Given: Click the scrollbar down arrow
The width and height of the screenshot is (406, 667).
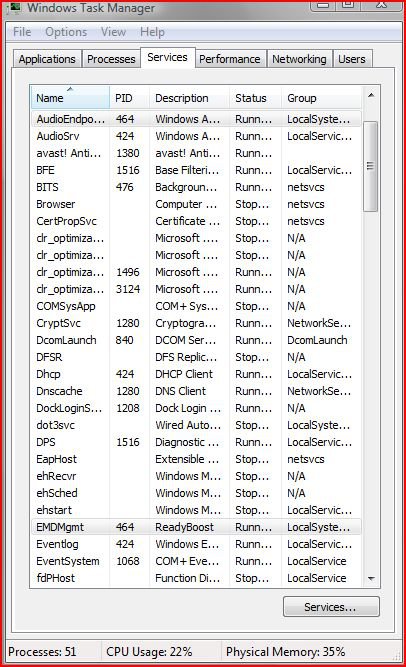Looking at the screenshot, I should tap(371, 579).
